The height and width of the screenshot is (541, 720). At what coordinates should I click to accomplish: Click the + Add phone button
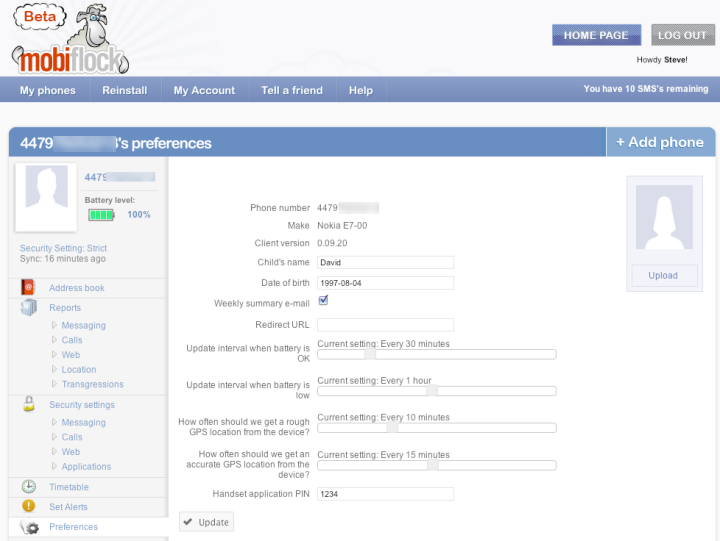tap(660, 142)
